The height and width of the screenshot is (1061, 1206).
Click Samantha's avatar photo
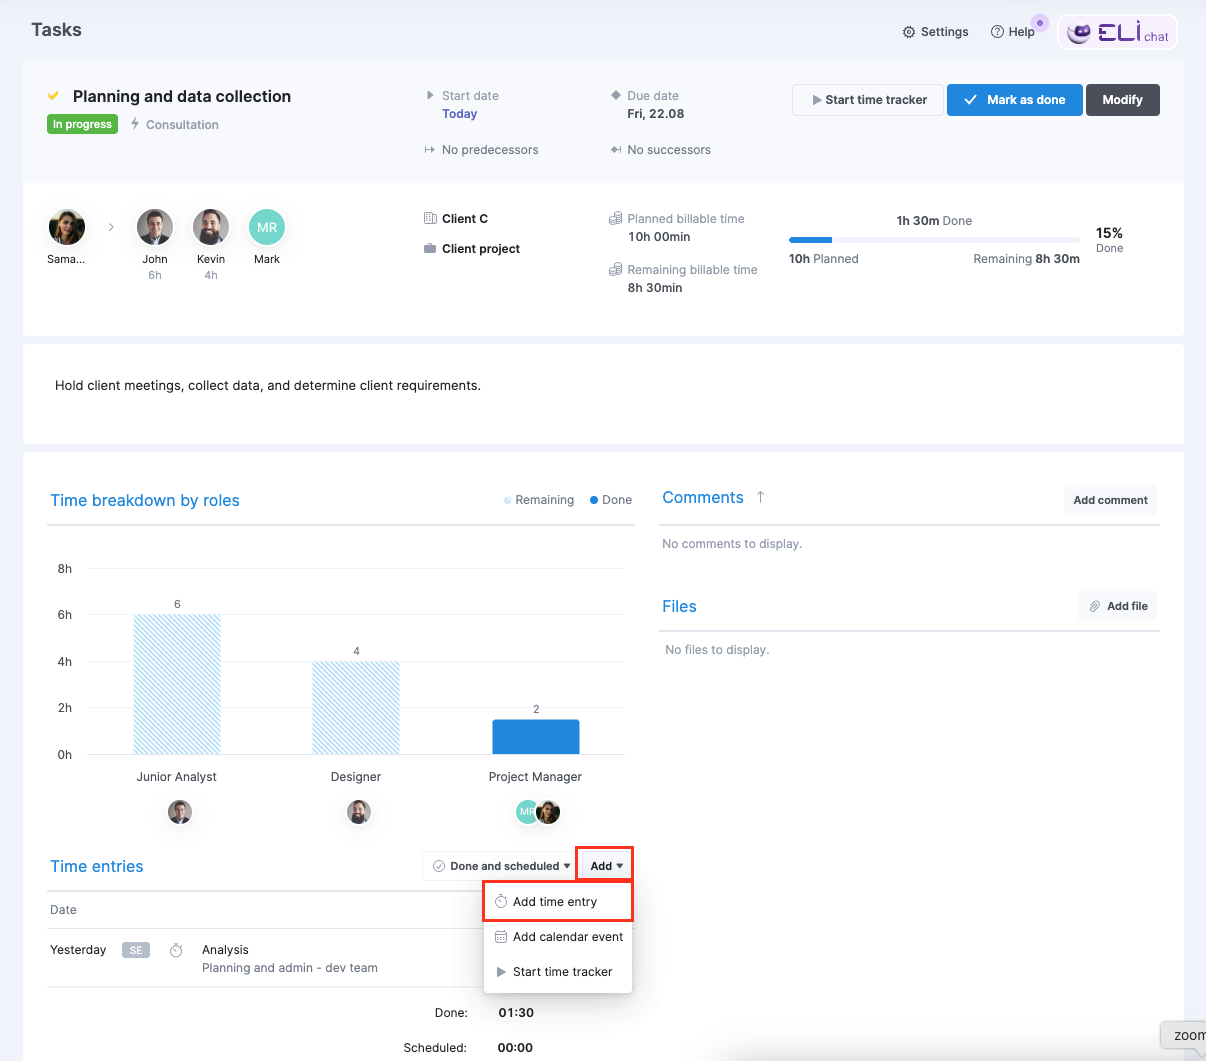67,227
